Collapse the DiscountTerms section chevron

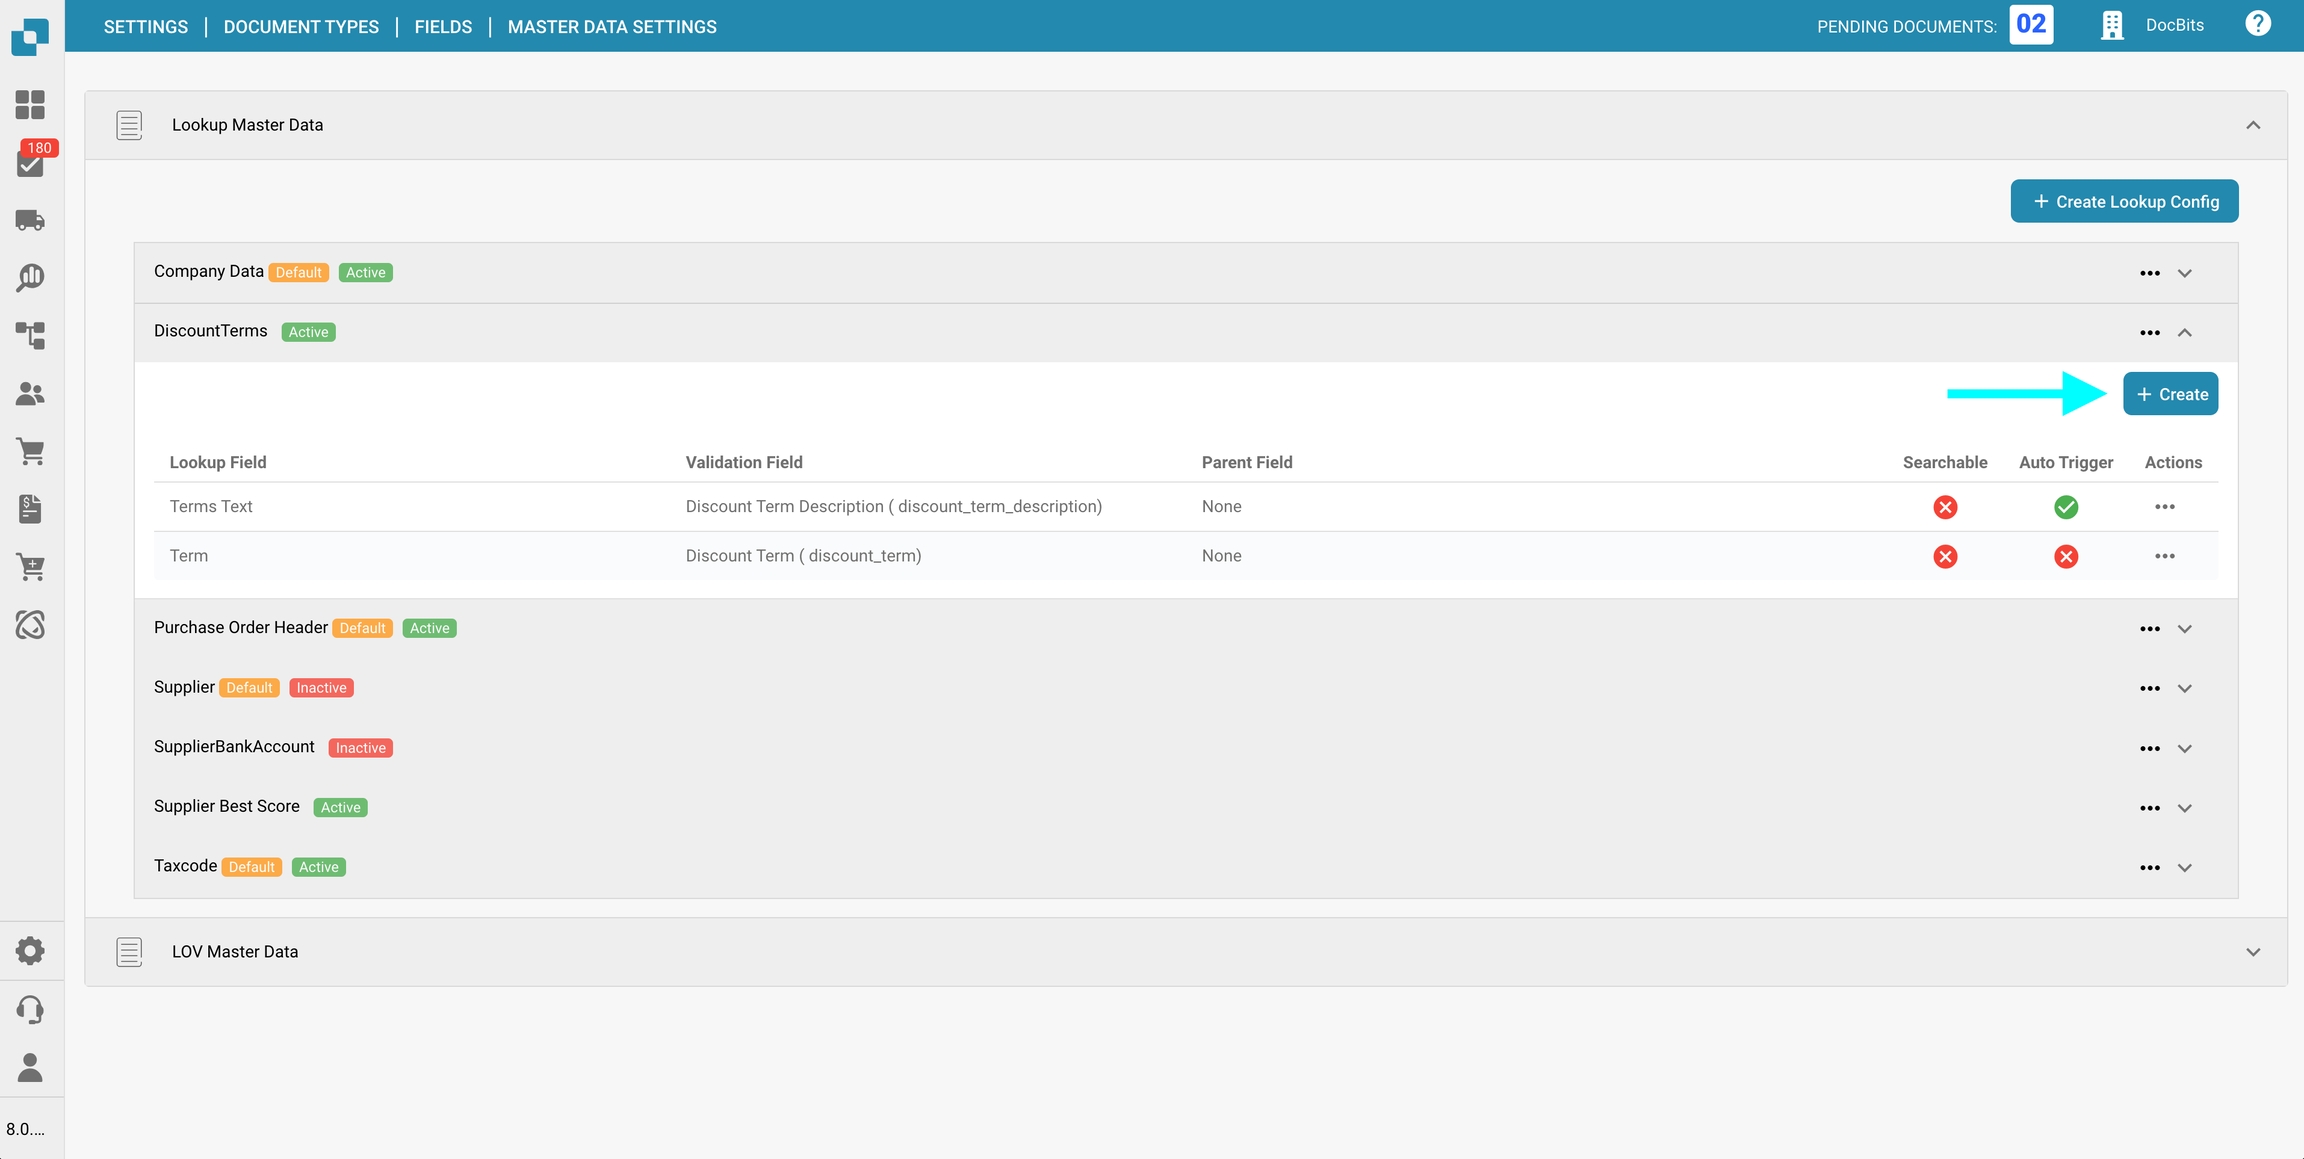[2185, 333]
